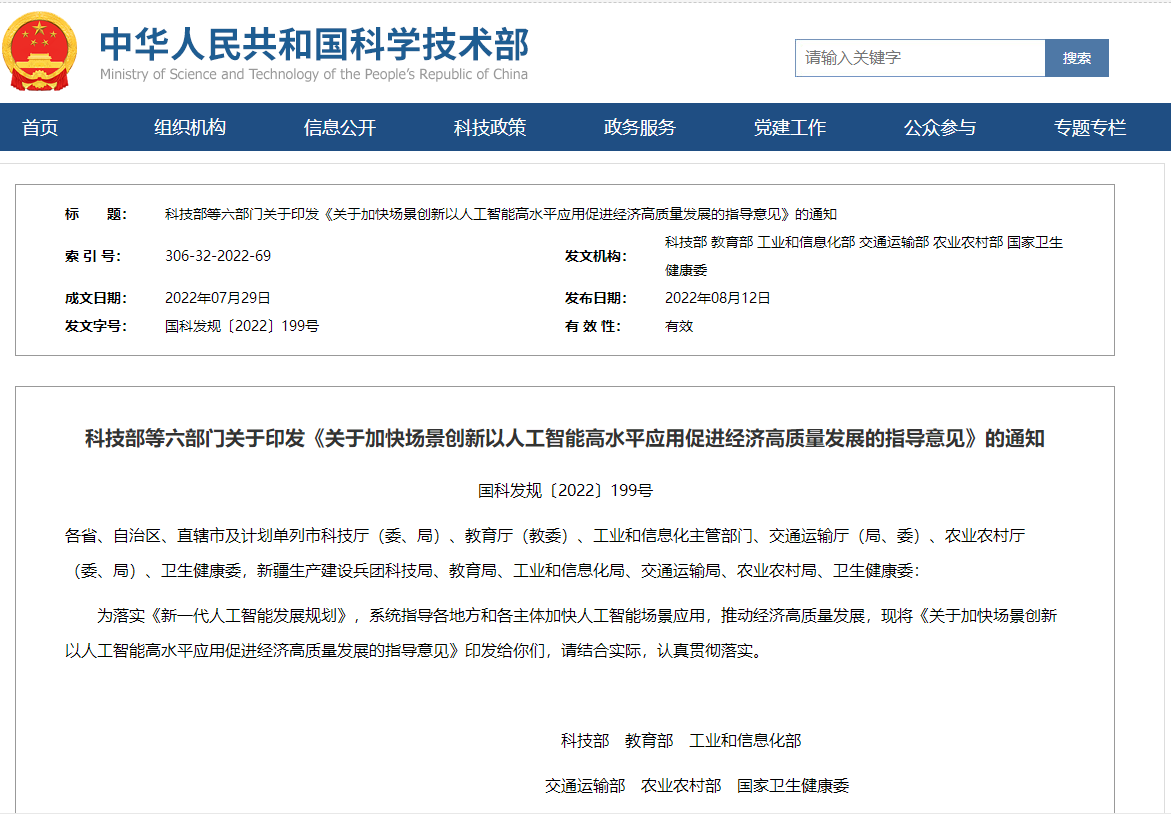
Task: Open the 专题专栏 menu item
Action: tap(1090, 128)
